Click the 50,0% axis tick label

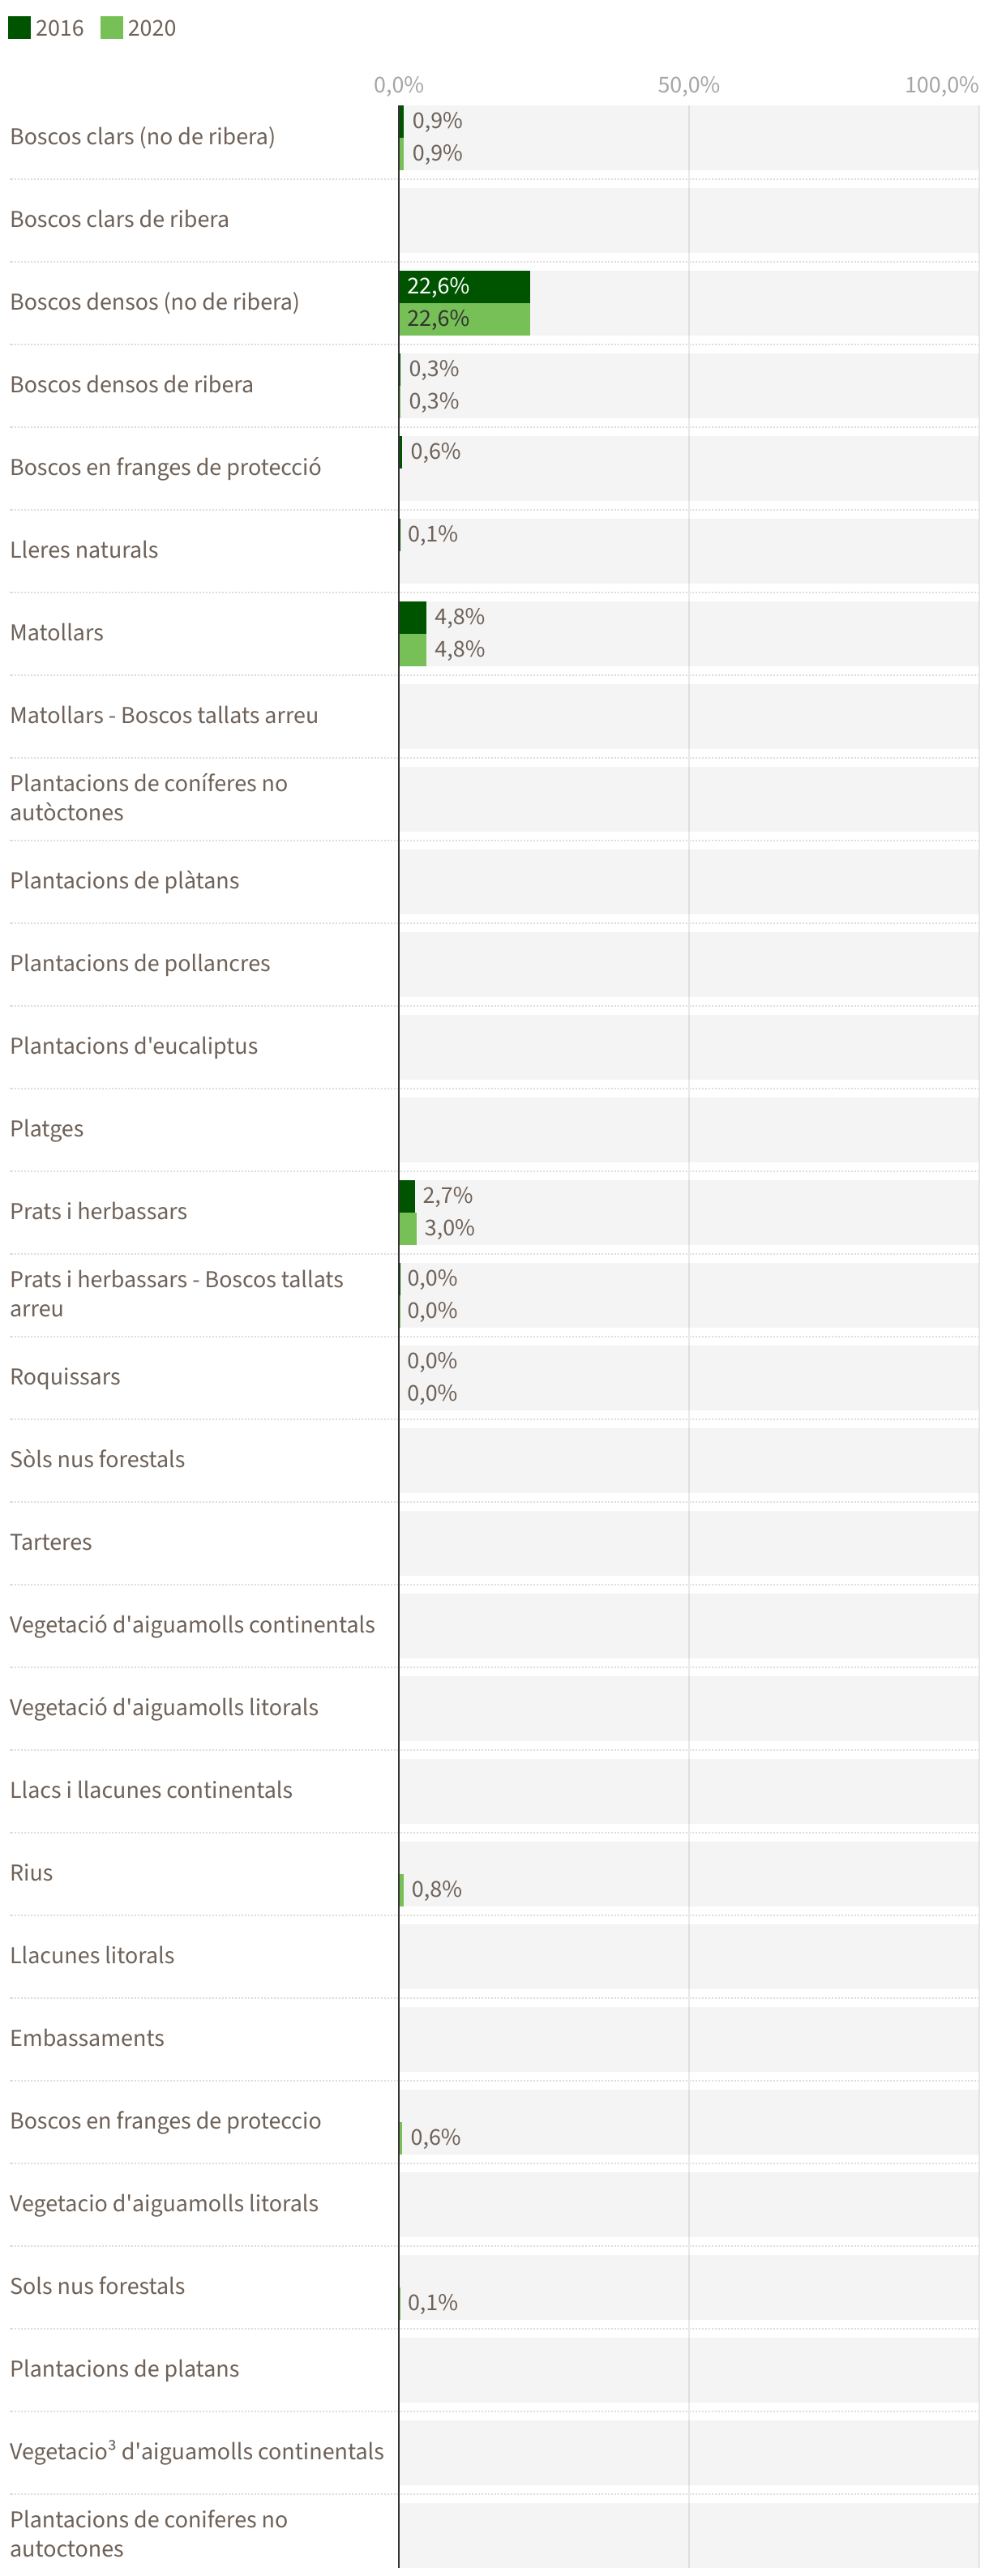pos(688,85)
